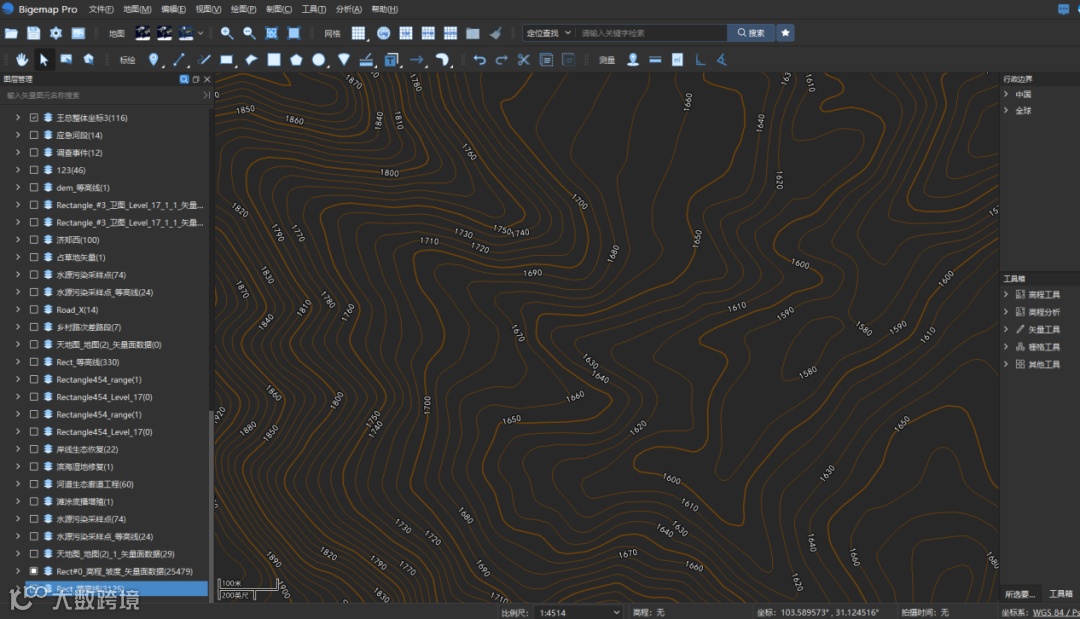Click the star favorites button
Image resolution: width=1080 pixels, height=619 pixels.
tap(785, 33)
